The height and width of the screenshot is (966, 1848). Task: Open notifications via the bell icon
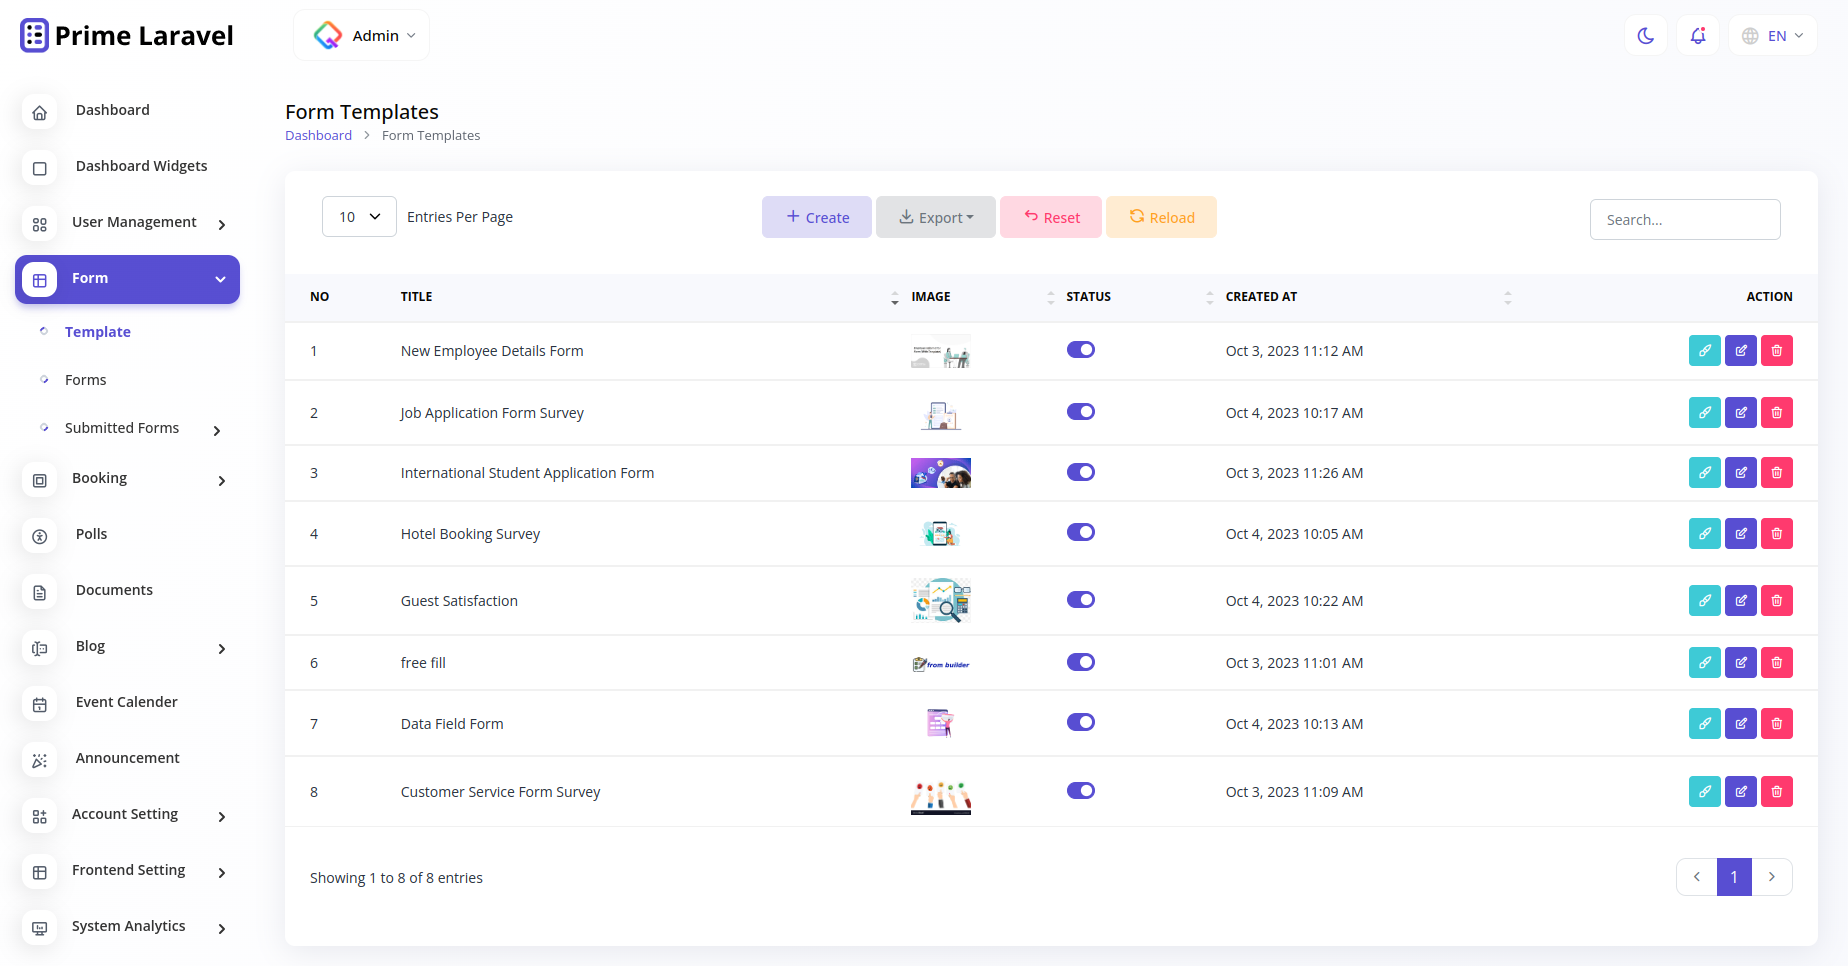click(1697, 35)
